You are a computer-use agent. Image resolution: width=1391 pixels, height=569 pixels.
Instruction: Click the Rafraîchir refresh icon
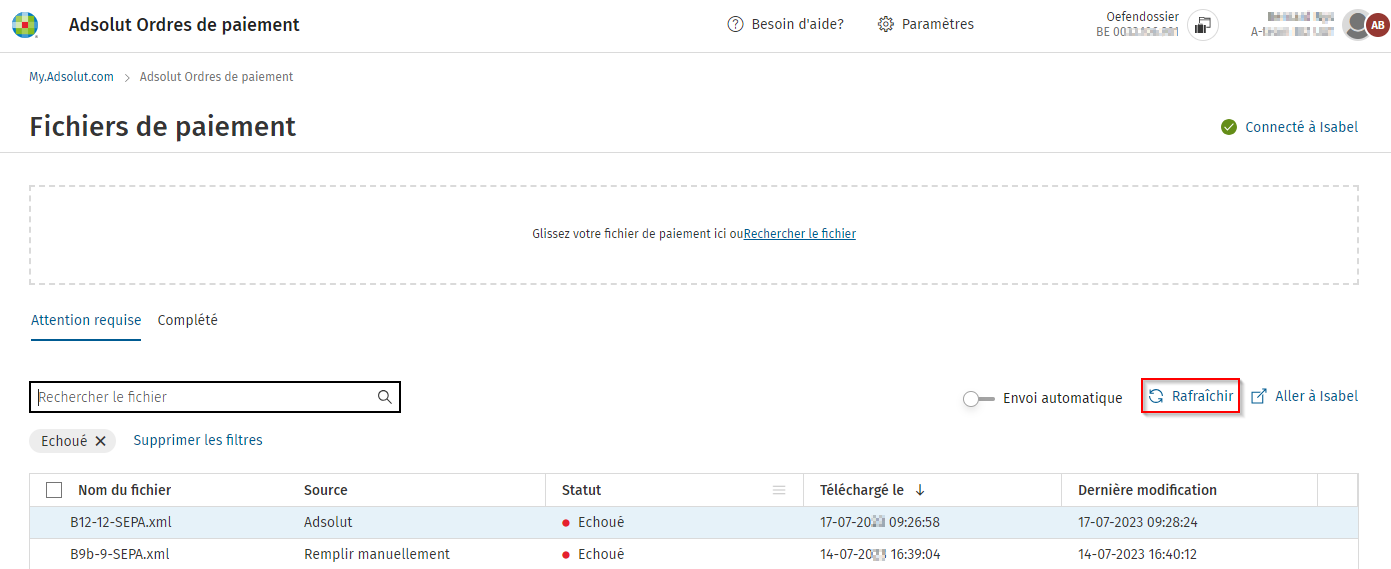[1156, 396]
